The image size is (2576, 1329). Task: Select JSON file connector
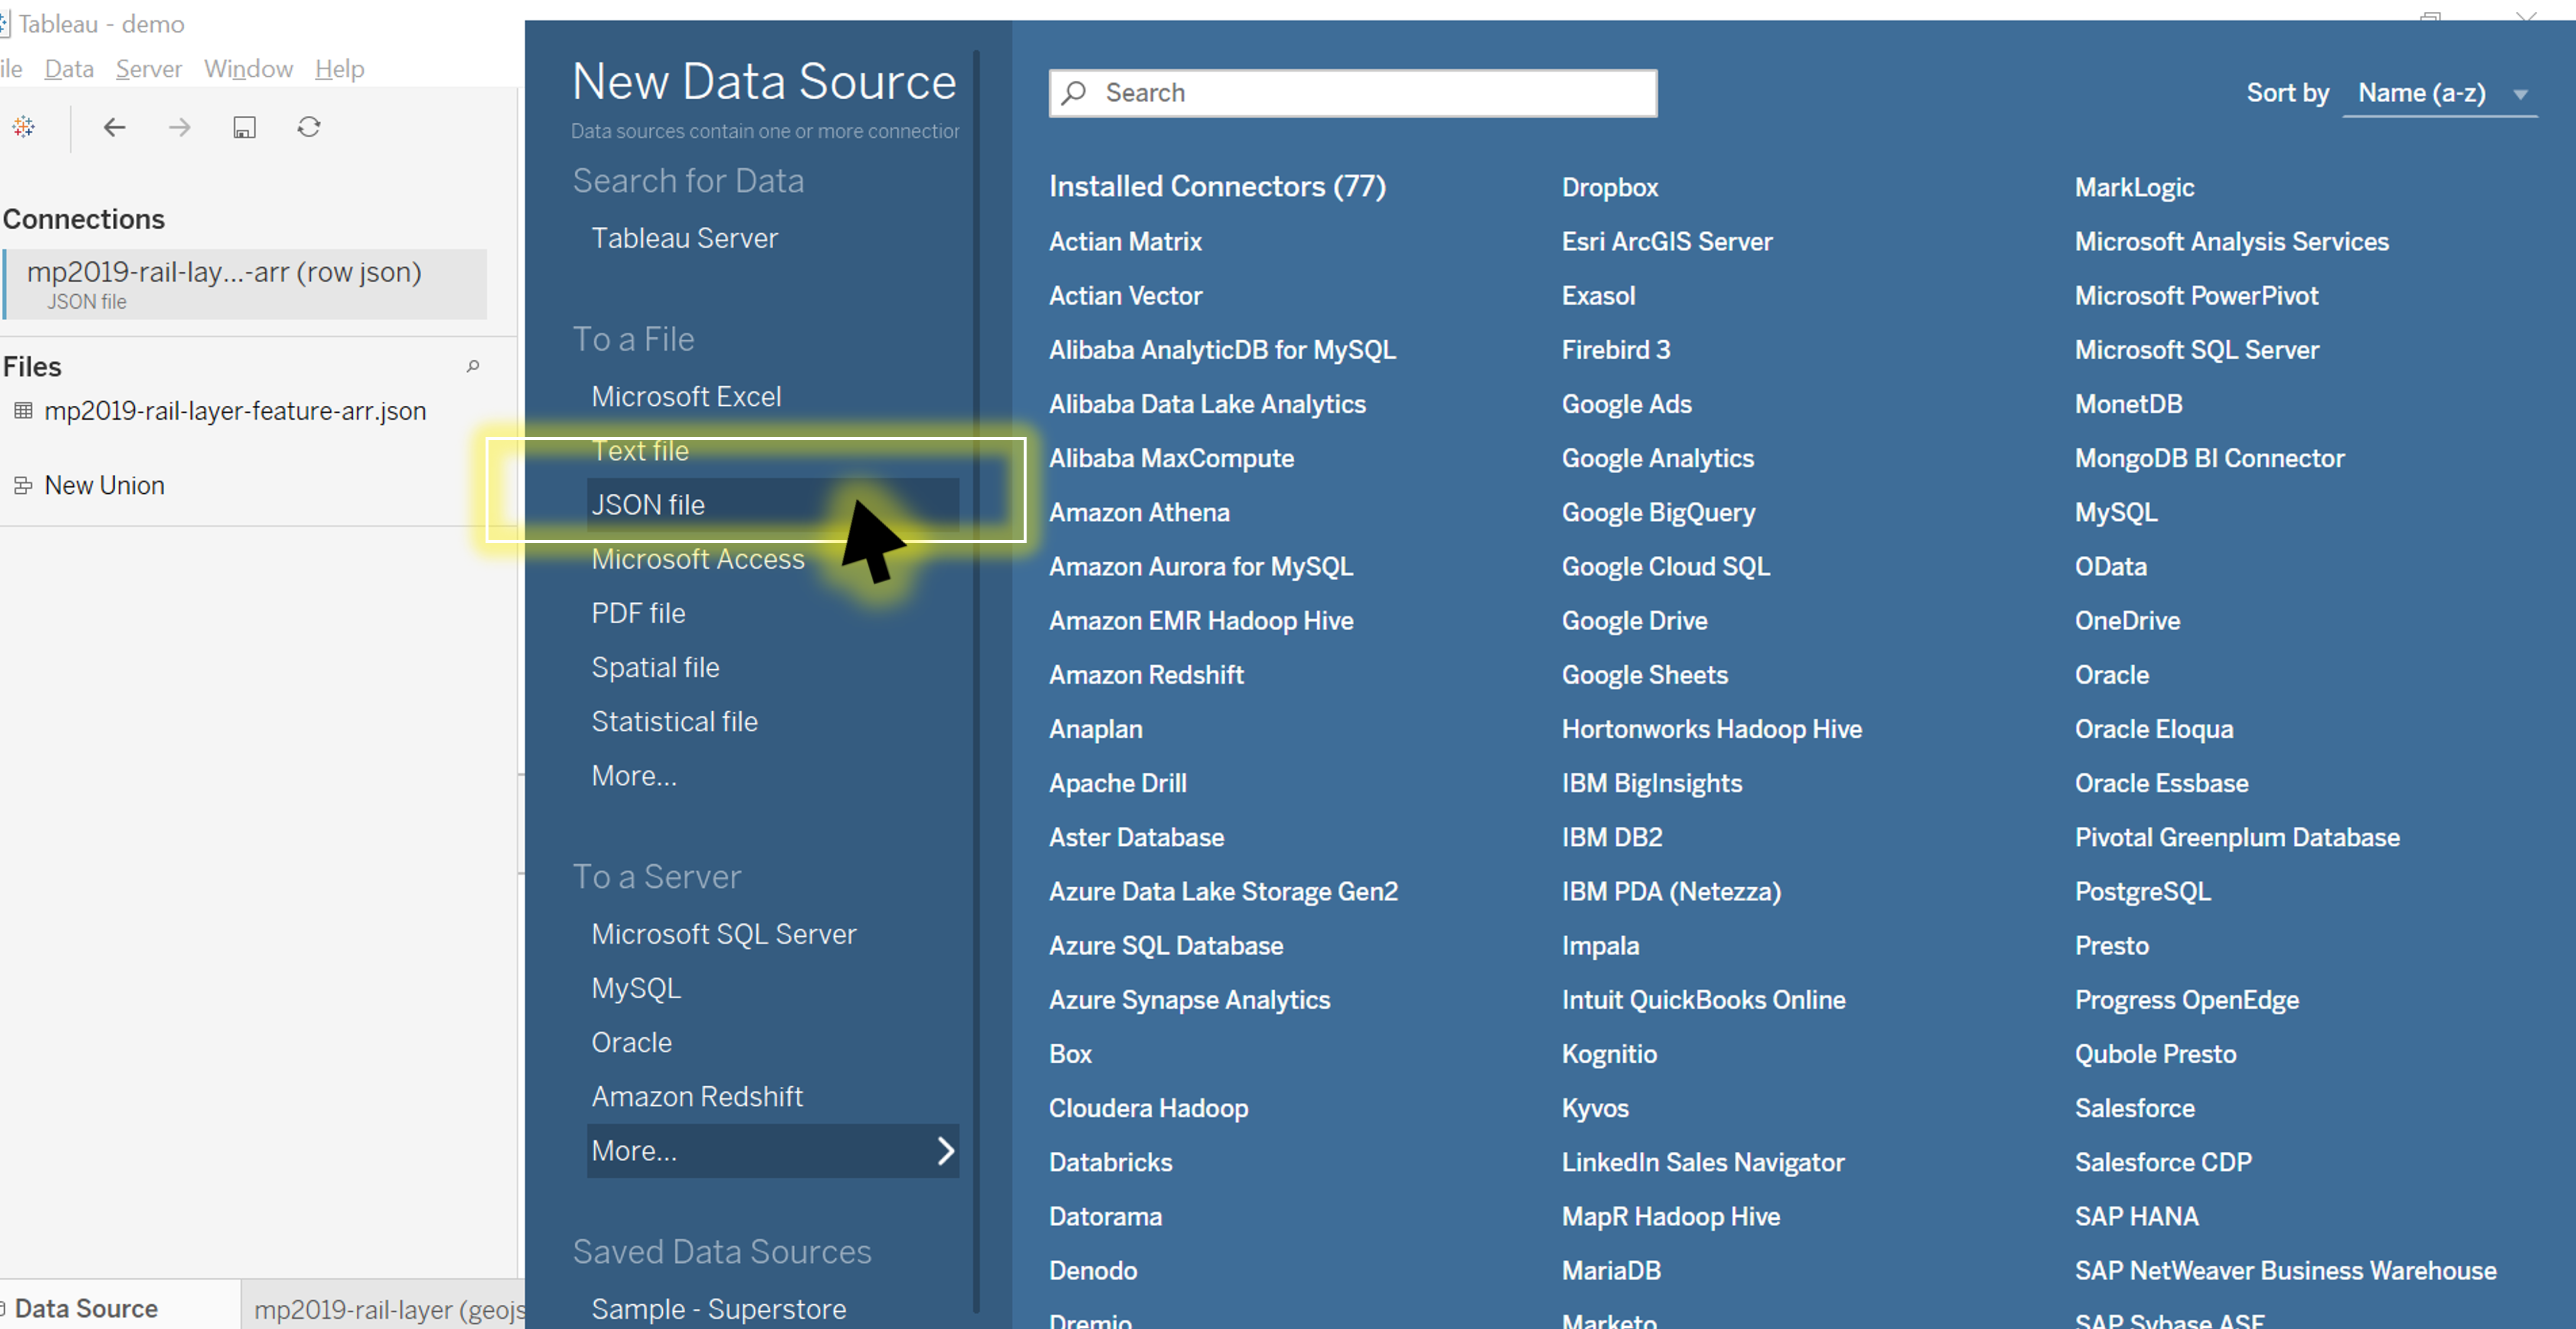[648, 504]
